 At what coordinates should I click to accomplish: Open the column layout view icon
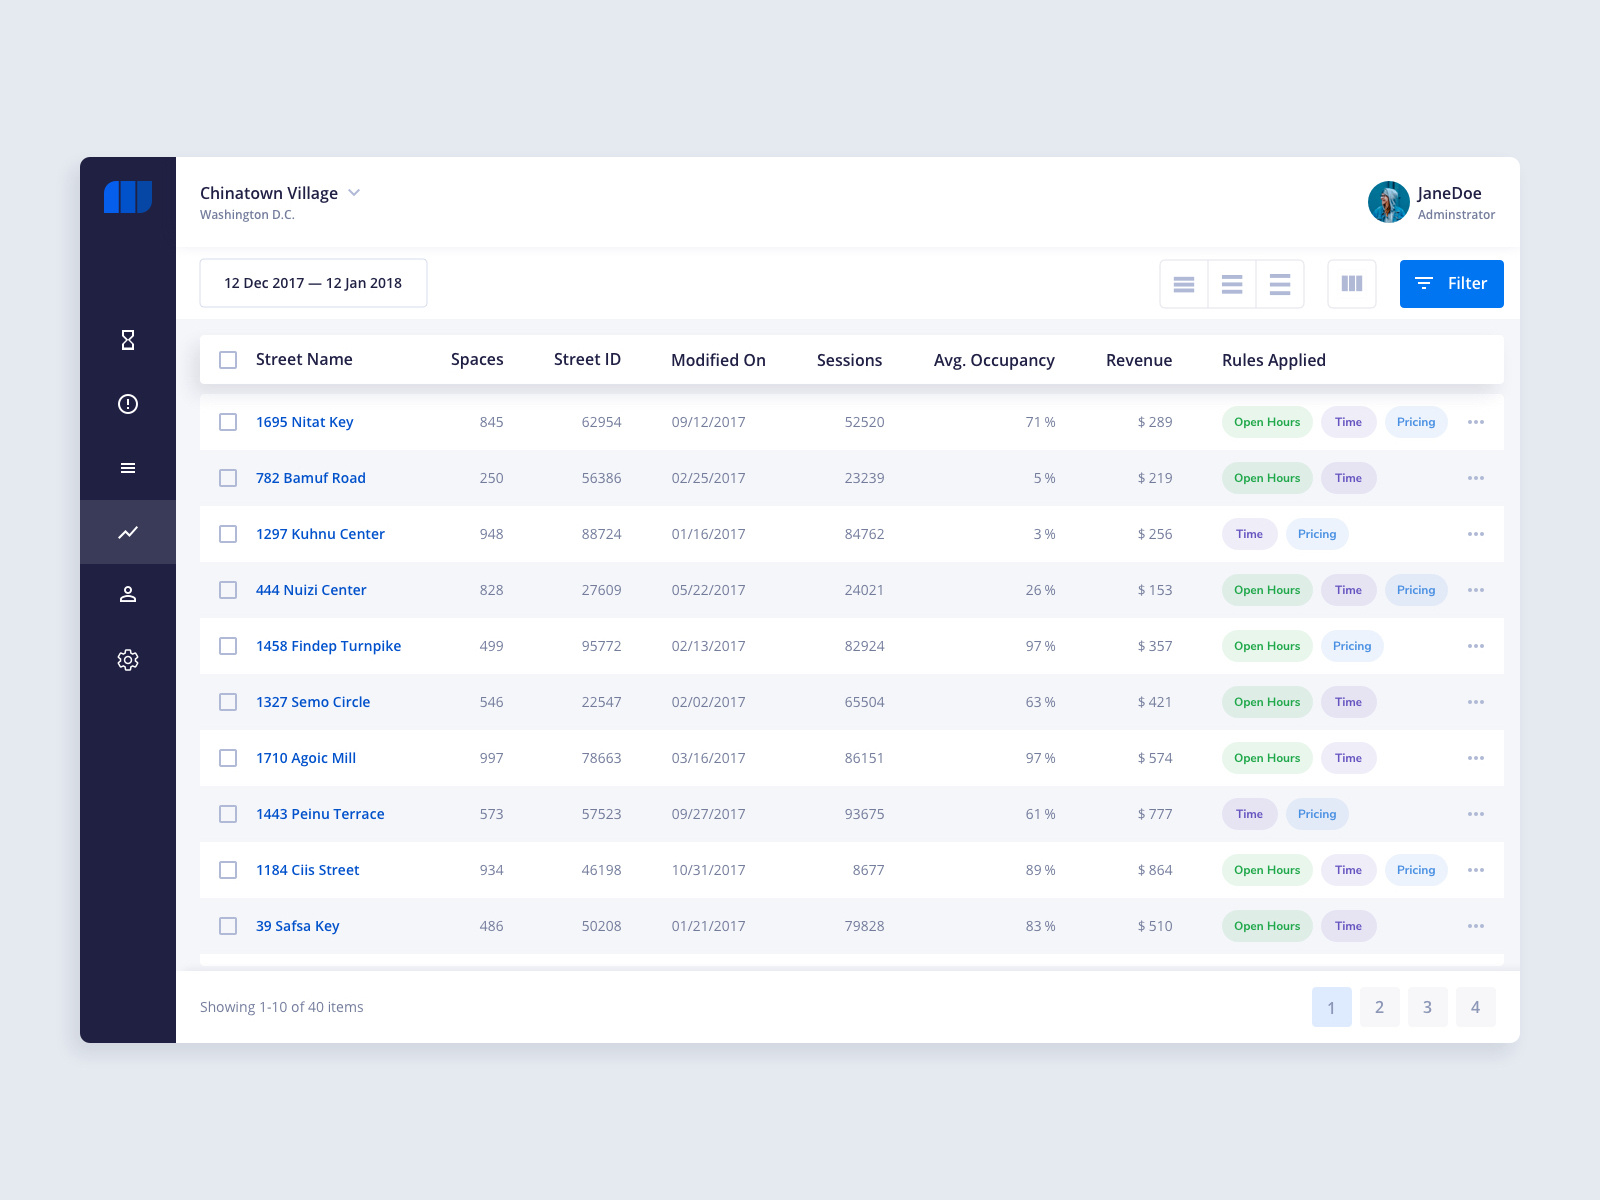[1352, 284]
